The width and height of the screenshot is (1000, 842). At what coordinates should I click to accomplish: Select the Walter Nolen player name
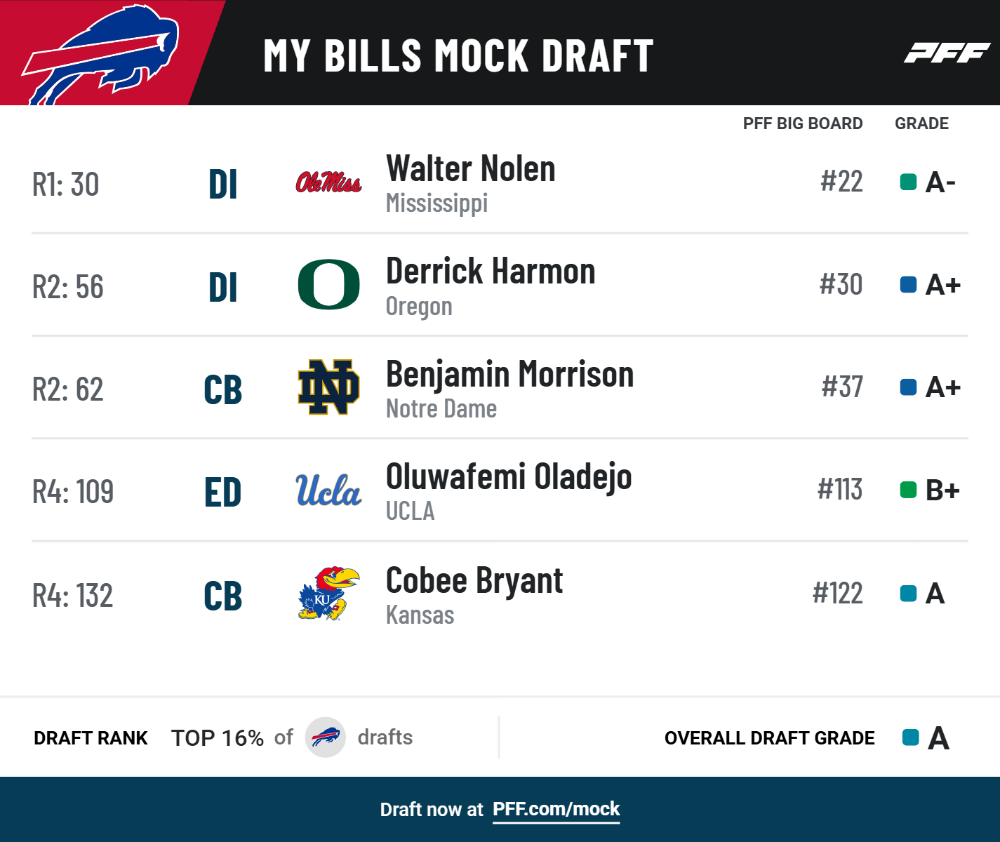pyautogui.click(x=471, y=169)
